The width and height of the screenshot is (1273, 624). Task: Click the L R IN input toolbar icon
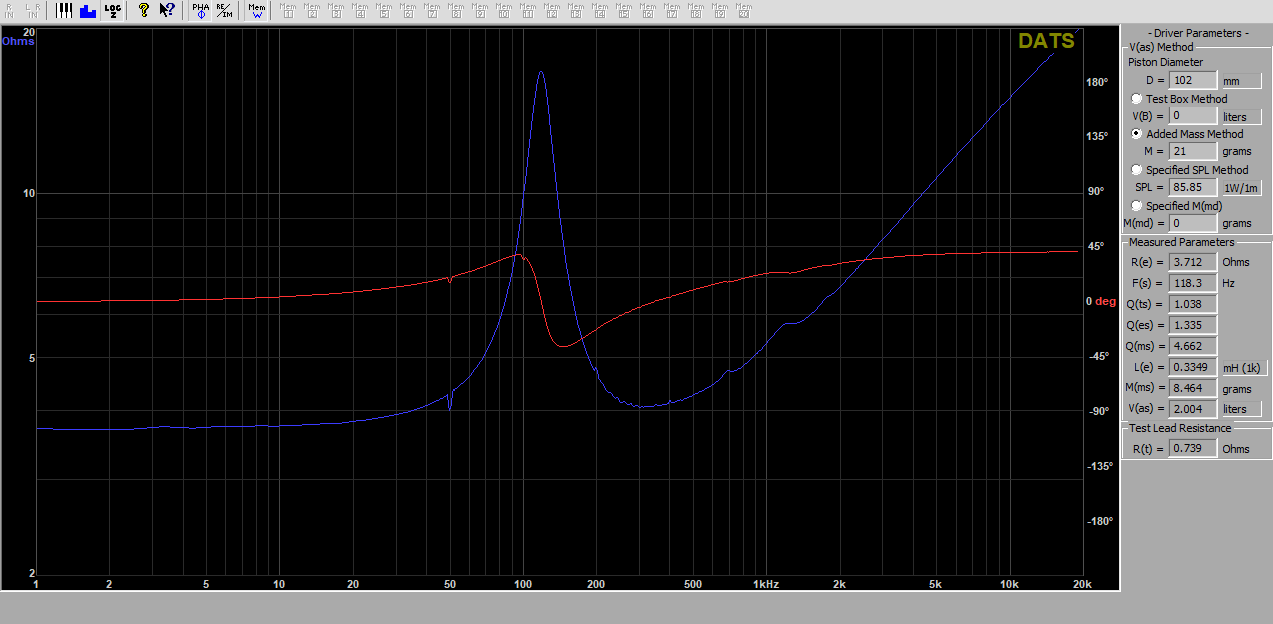point(32,11)
